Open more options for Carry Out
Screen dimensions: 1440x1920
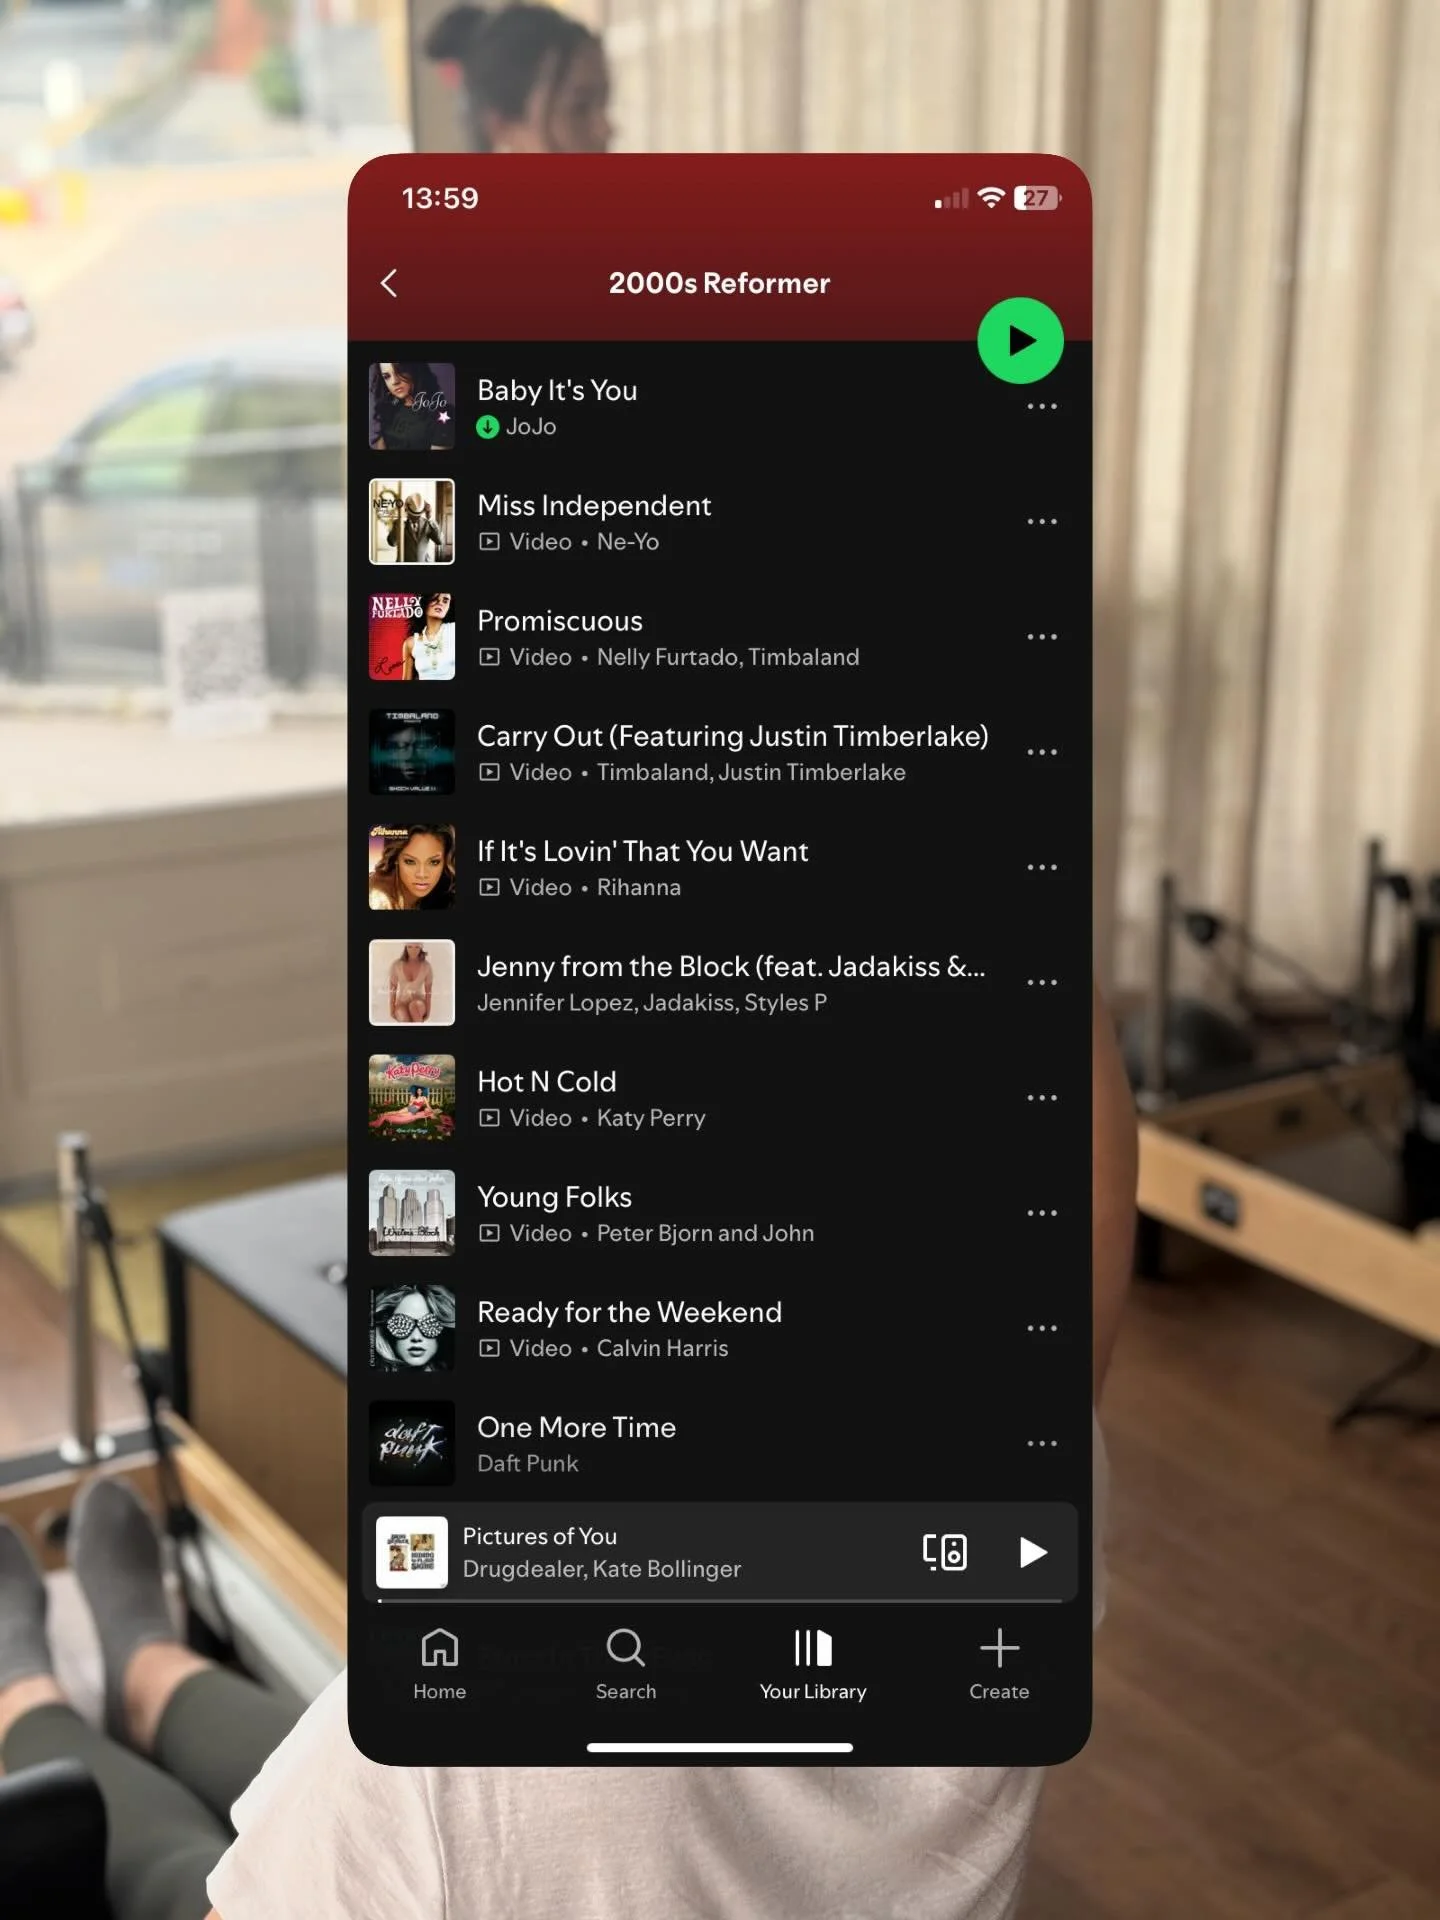1042,752
